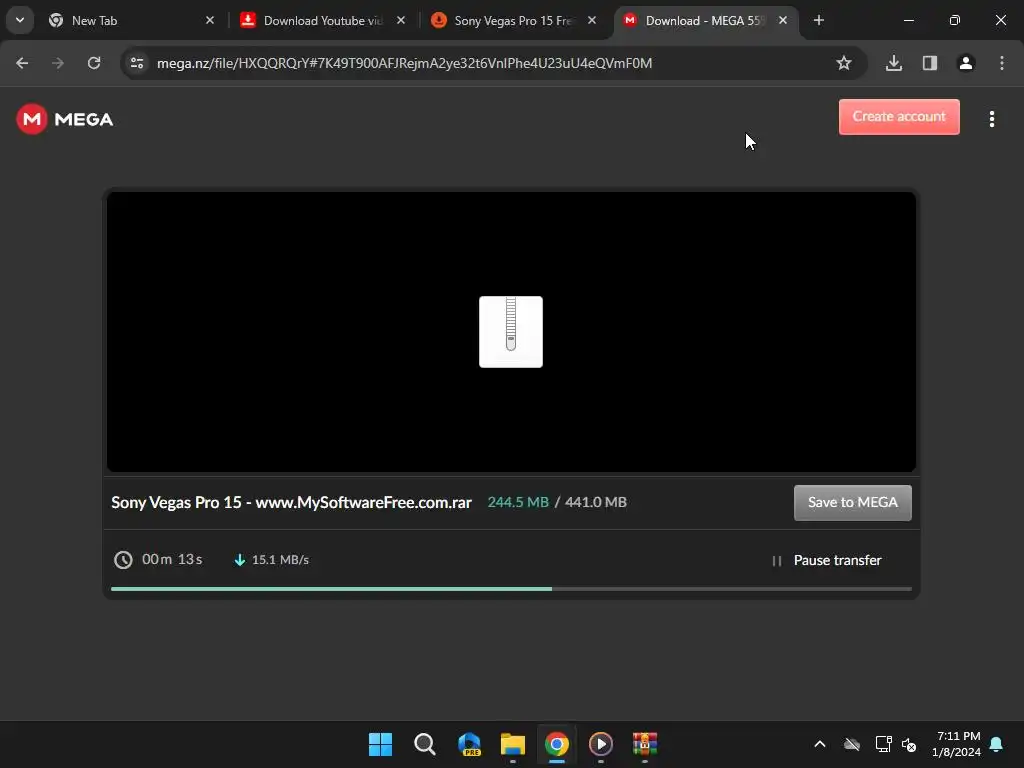Screen dimensions: 1024x768
Task: Open a new browser tab
Action: tap(819, 20)
